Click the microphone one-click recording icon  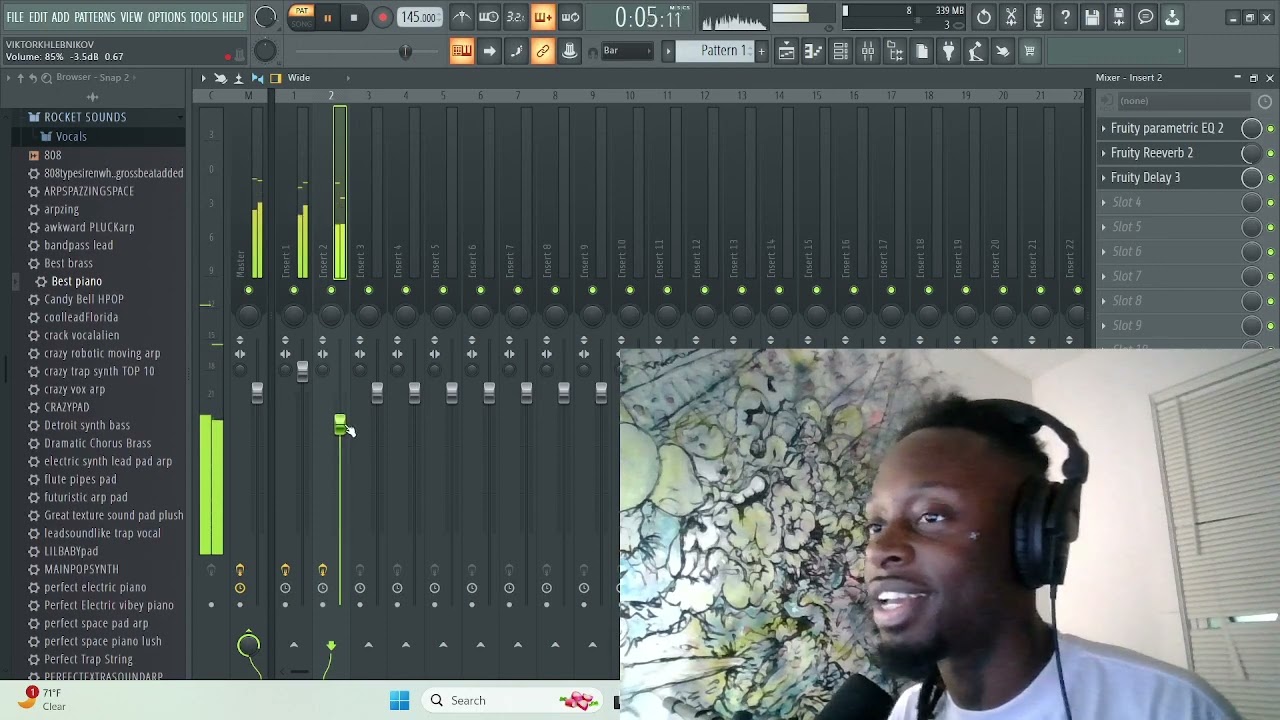(1038, 17)
